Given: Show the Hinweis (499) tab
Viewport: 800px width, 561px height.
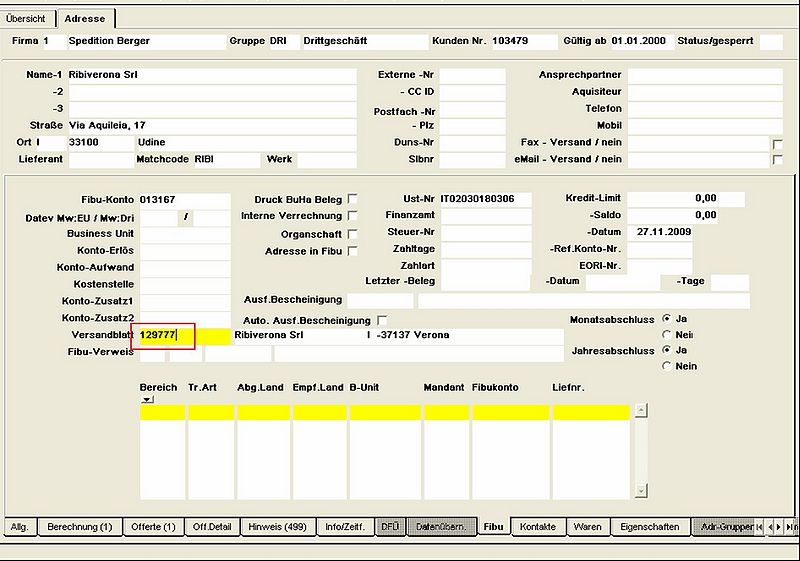Looking at the screenshot, I should coord(278,527).
